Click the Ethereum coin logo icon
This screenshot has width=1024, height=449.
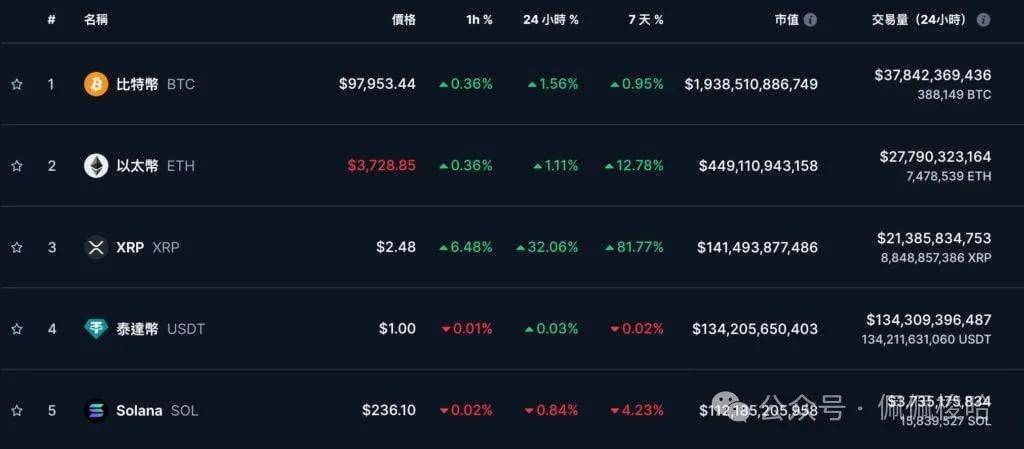click(96, 166)
